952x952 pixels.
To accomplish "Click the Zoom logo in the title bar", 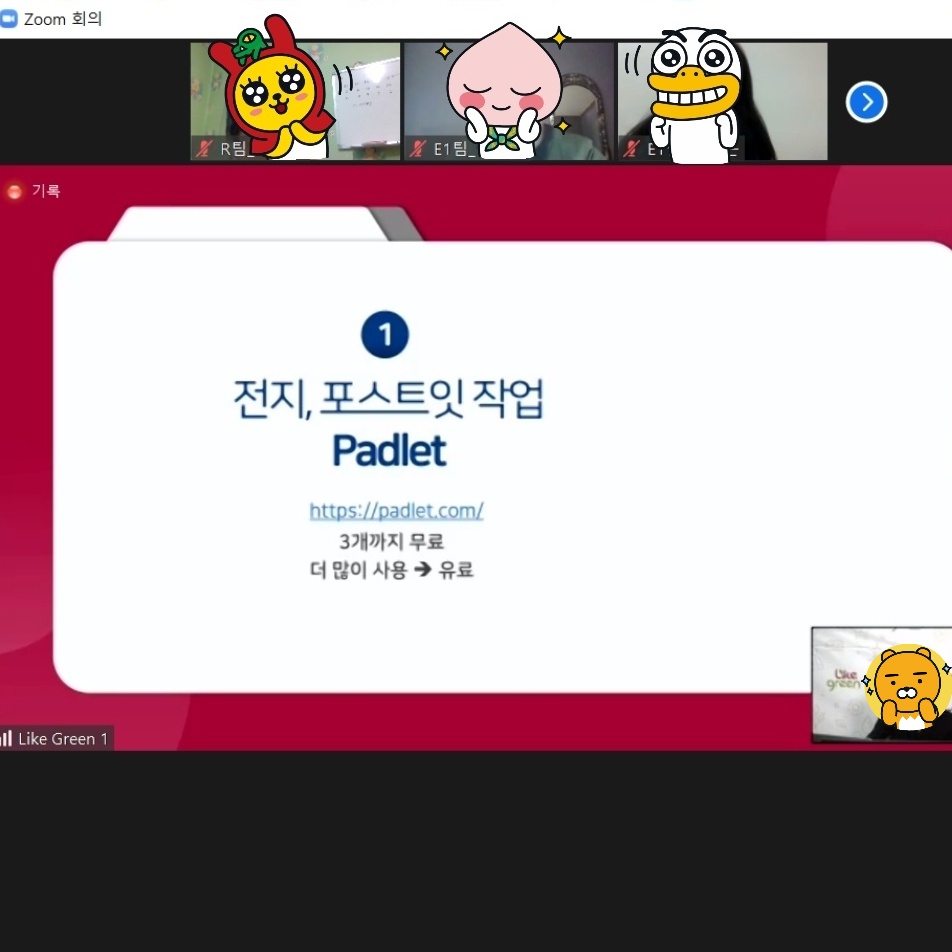I will pyautogui.click(x=8, y=19).
